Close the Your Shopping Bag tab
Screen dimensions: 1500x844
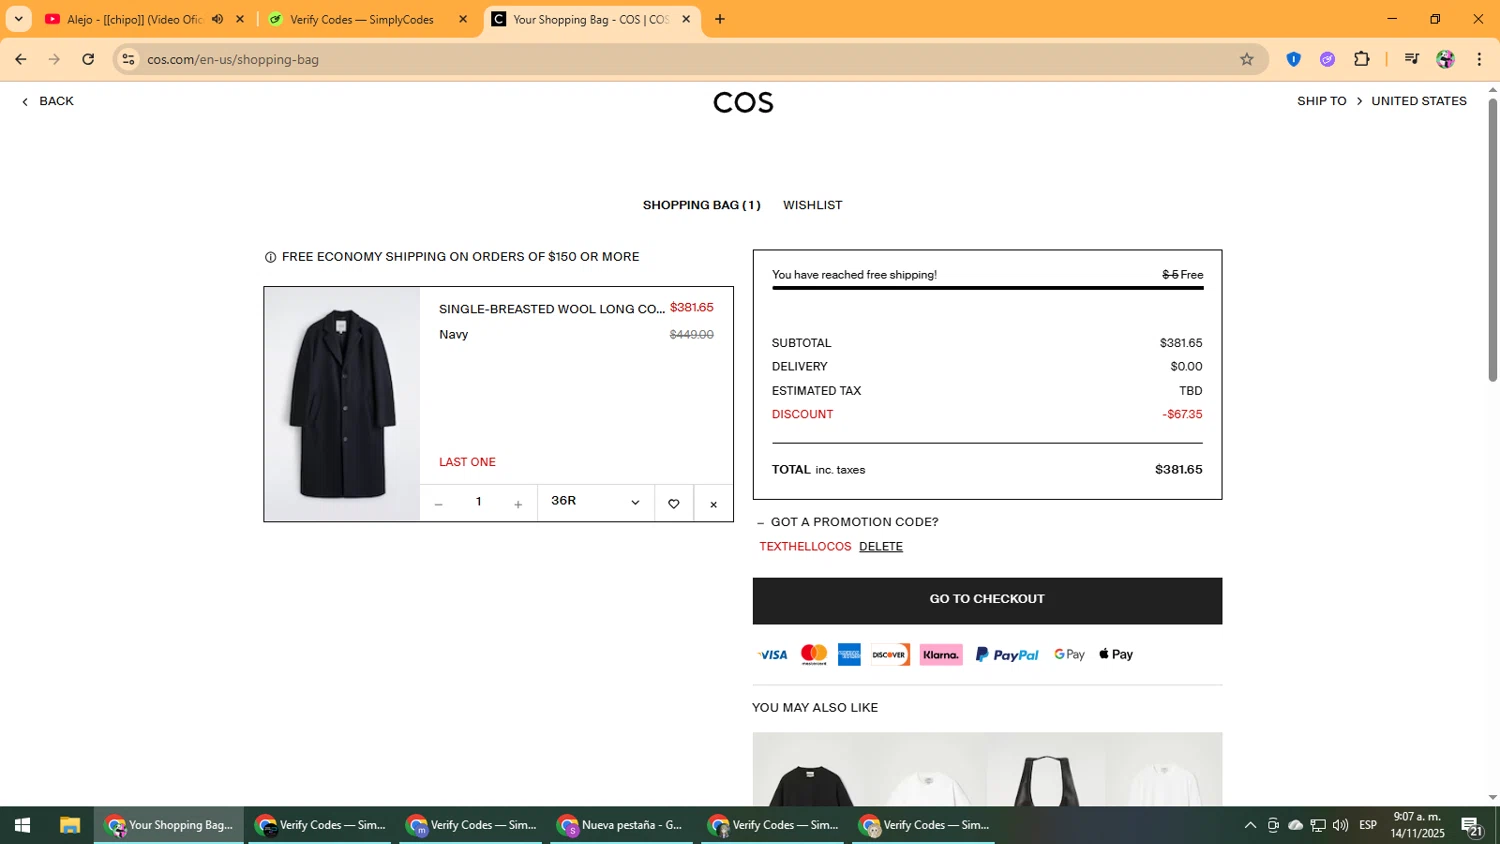point(686,19)
